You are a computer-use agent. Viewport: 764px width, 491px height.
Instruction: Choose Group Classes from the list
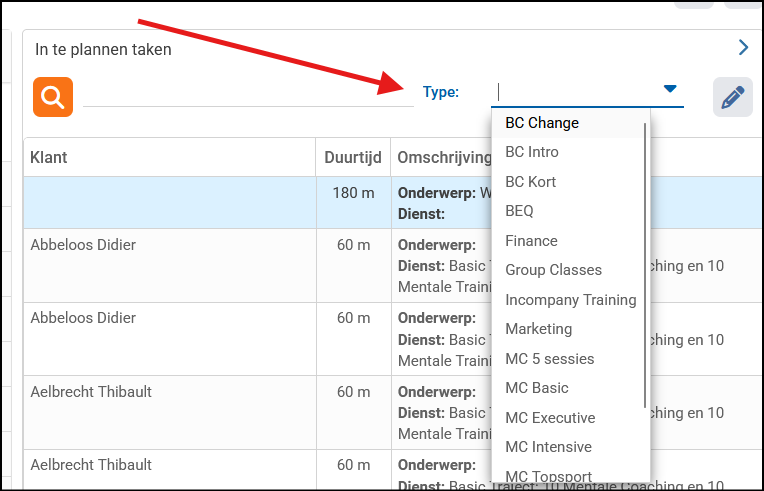pos(553,270)
